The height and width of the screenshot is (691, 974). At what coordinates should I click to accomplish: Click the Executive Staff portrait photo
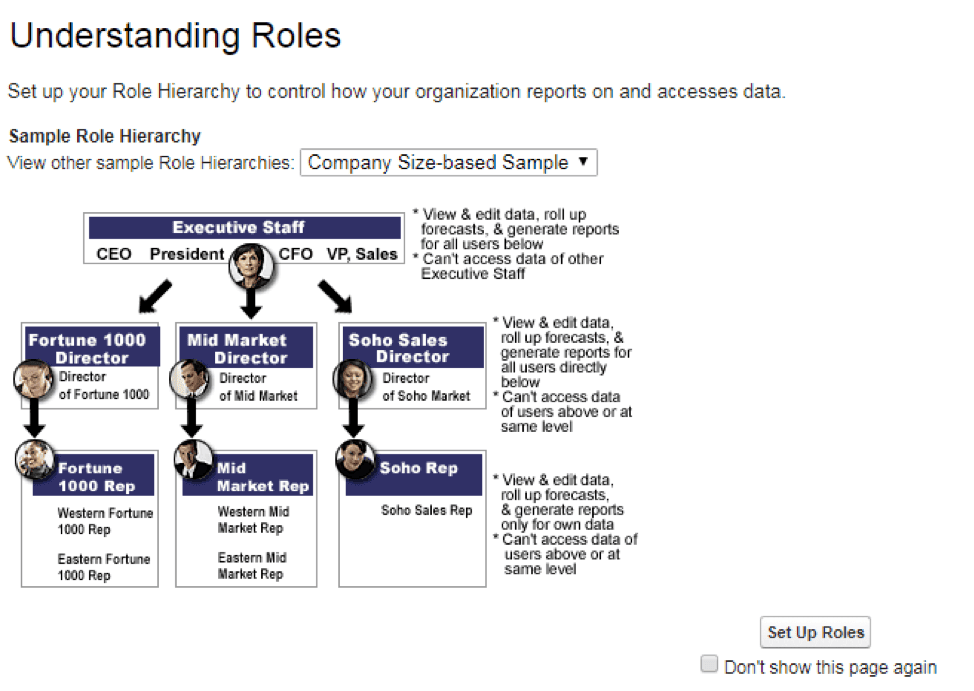(x=251, y=265)
